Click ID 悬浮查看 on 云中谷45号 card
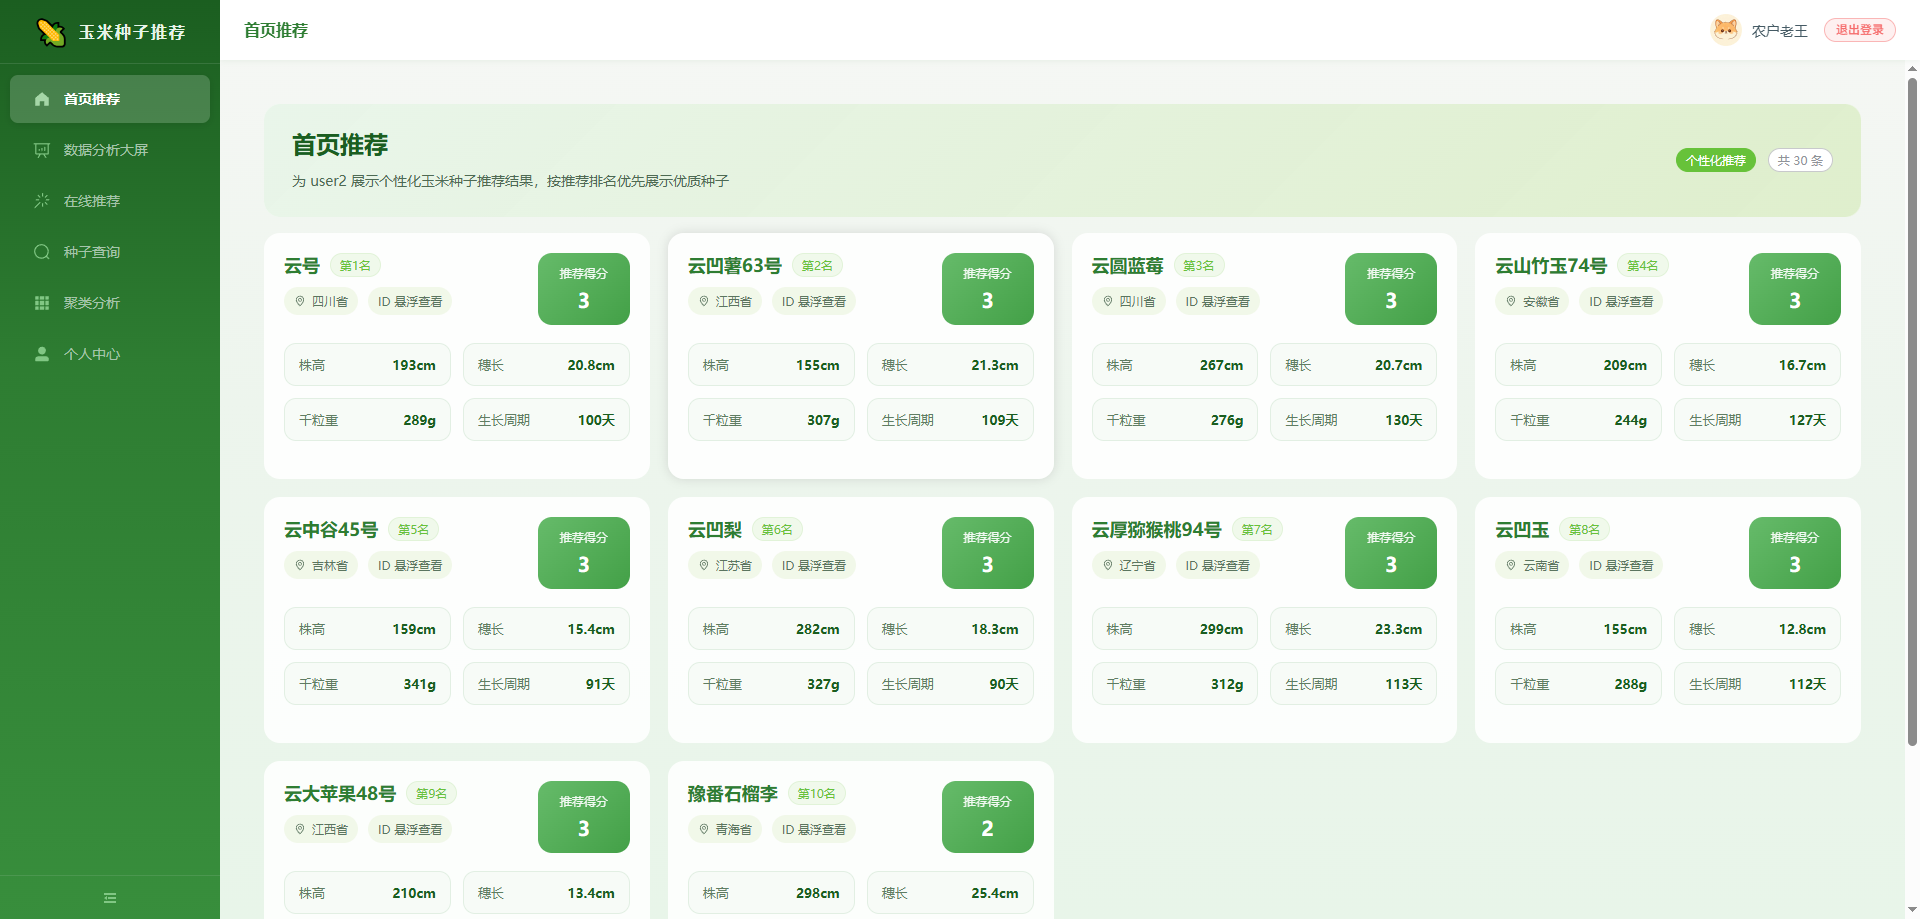Screen dimensions: 1920x919 point(410,565)
